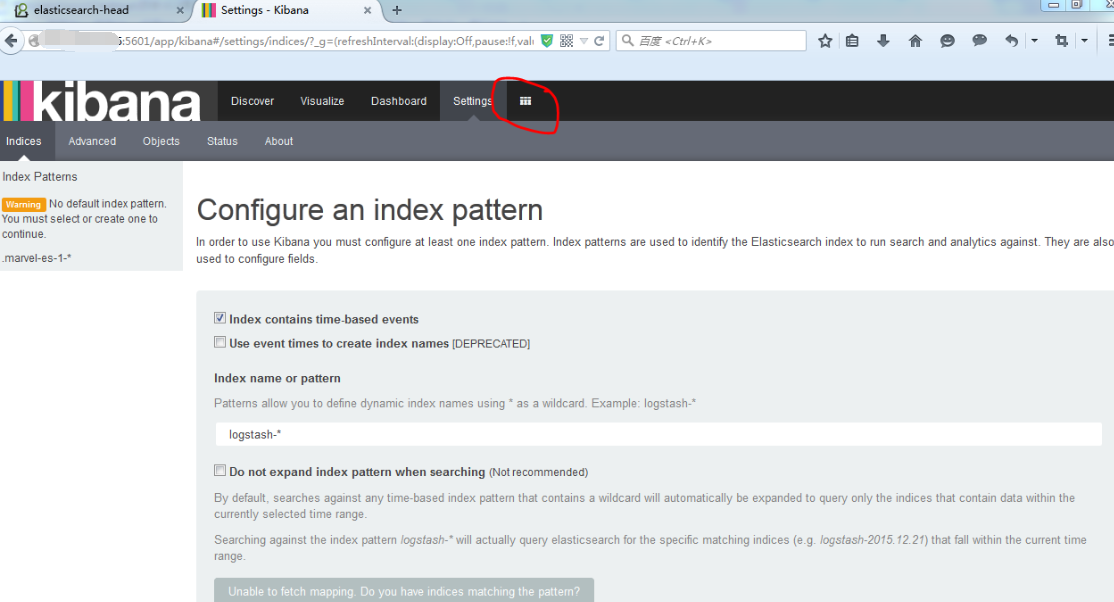Switch to the elasticsearch-head browser tab
Viewport: 1114px width, 602px height.
pos(96,11)
